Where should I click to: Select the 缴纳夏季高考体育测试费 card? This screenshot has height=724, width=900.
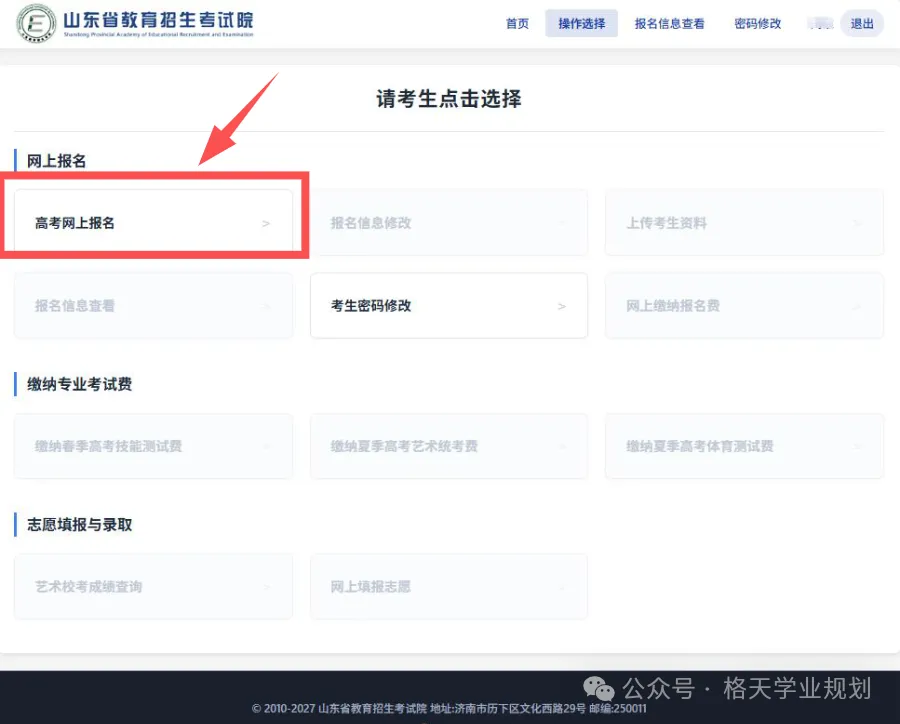click(744, 446)
